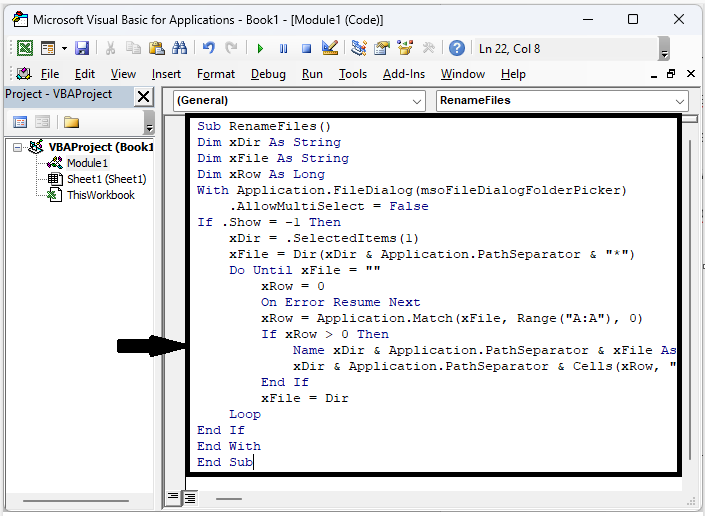Open the Toolbox icon
This screenshot has height=516, width=705.
tap(428, 48)
